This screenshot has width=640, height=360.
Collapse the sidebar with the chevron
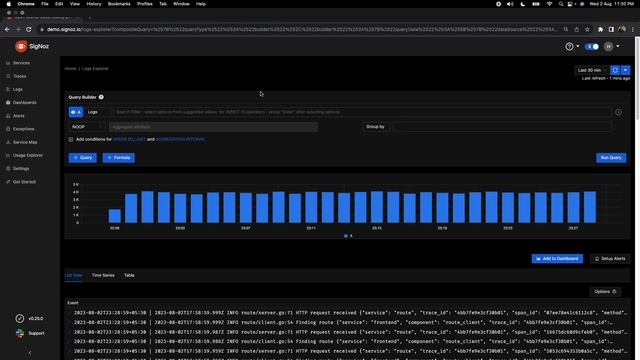pyautogui.click(x=30, y=353)
